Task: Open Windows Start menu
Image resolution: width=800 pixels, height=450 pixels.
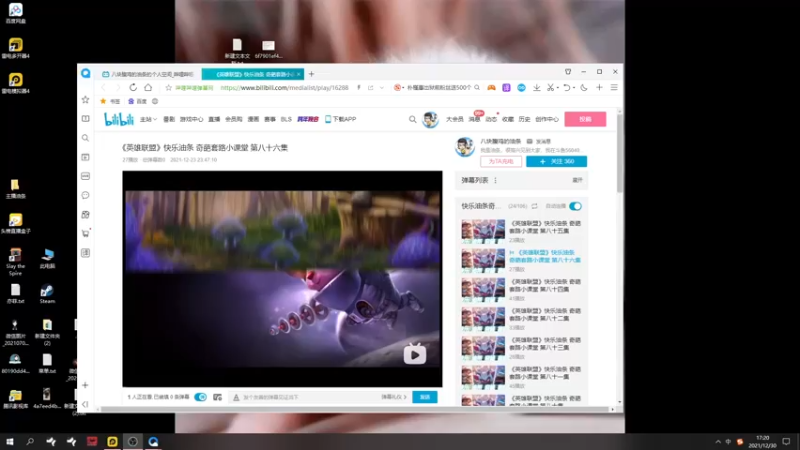Action: click(9, 441)
